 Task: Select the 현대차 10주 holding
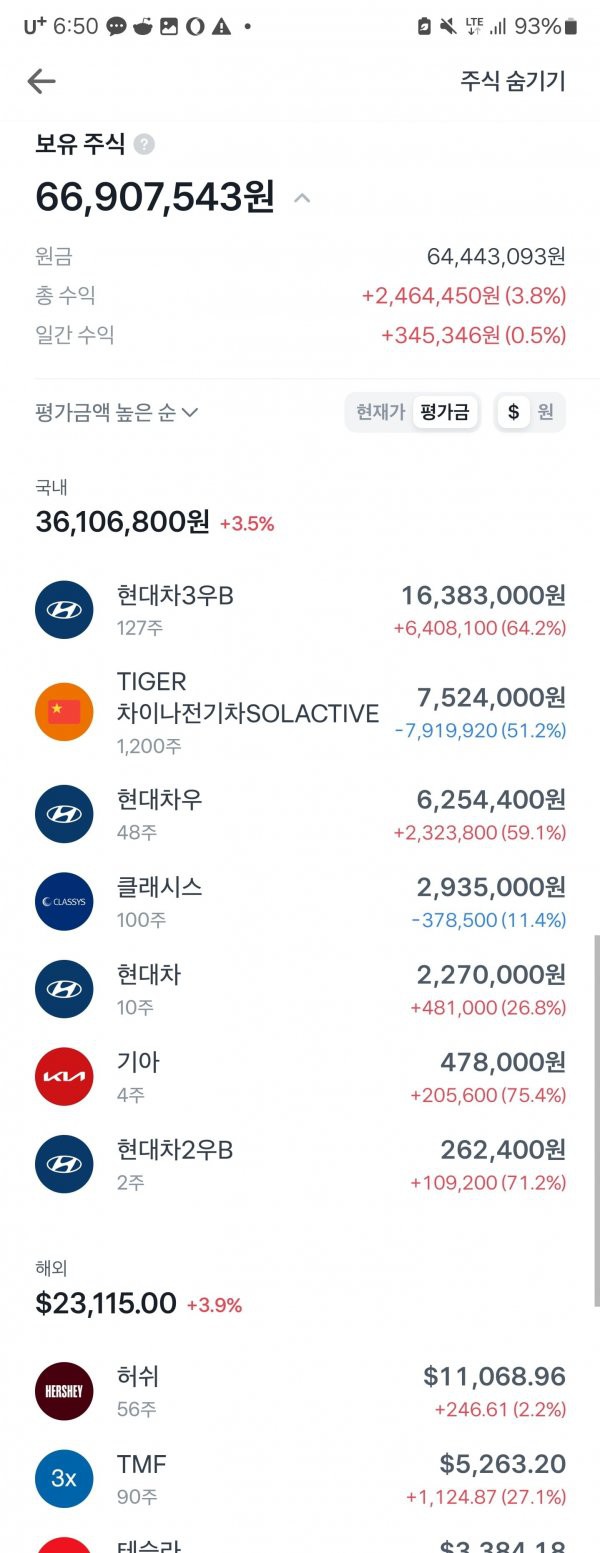[300, 990]
